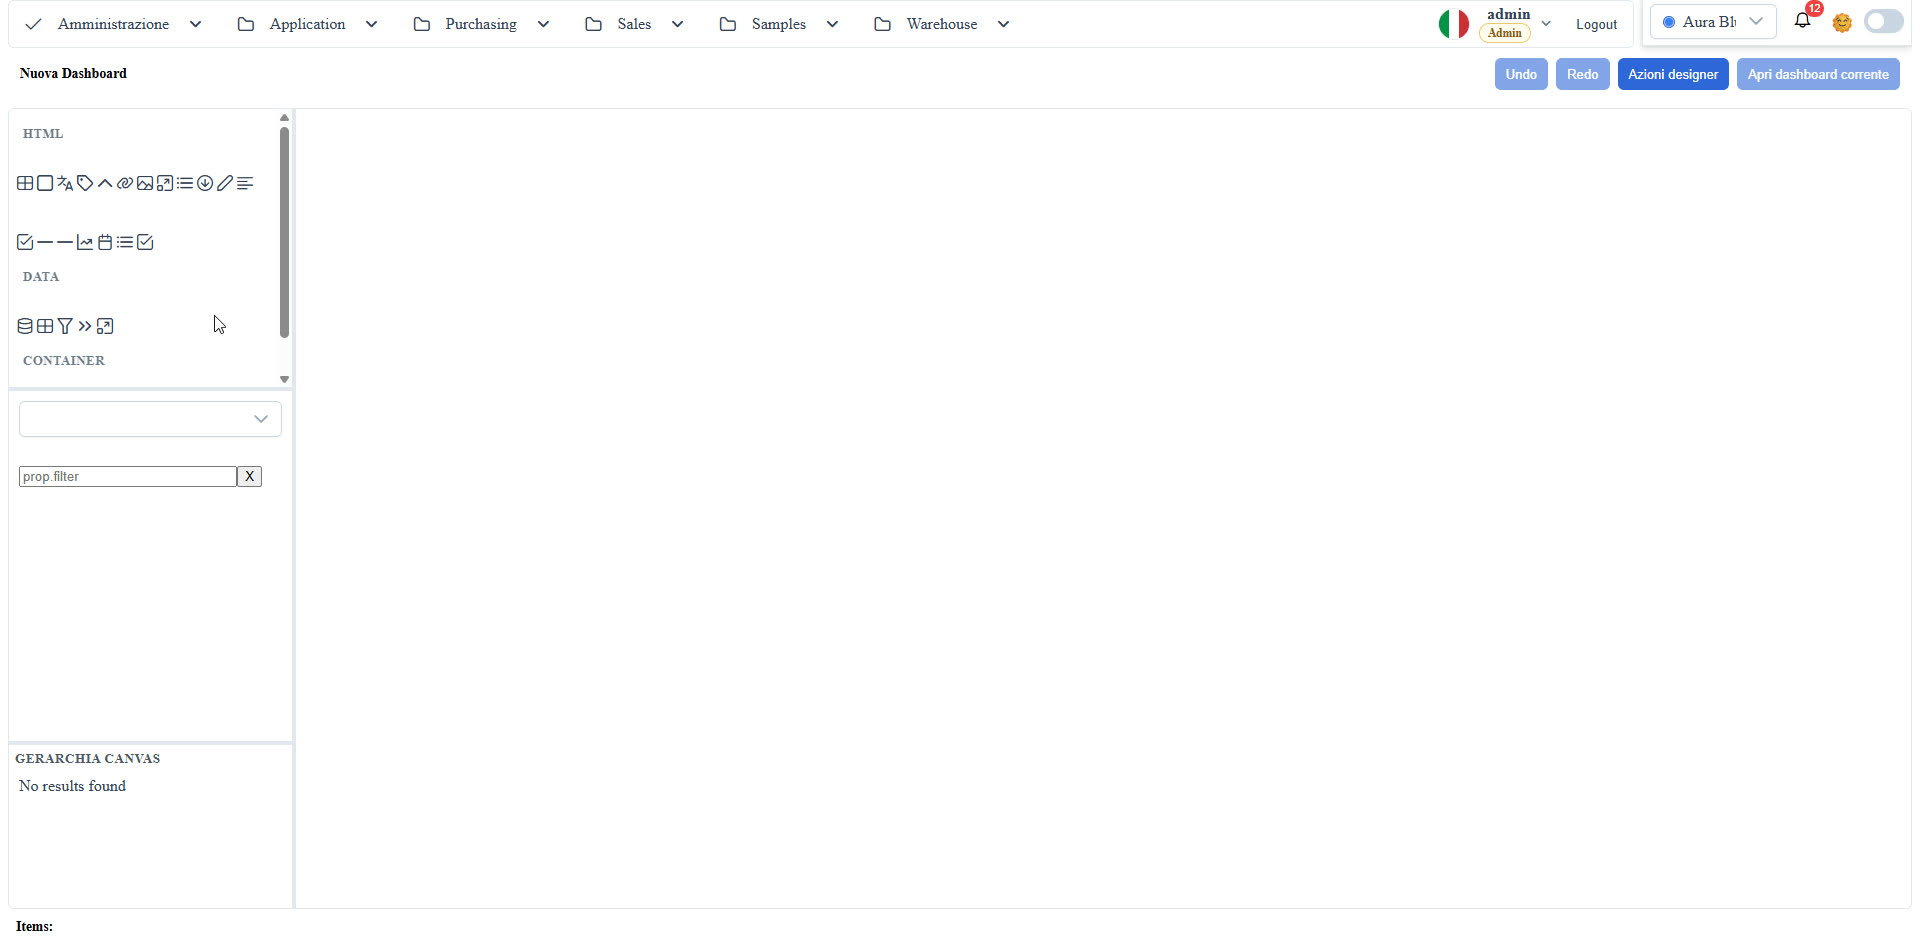1920x945 pixels.
Task: Choose the funnel filter icon in DATA
Action: (x=65, y=326)
